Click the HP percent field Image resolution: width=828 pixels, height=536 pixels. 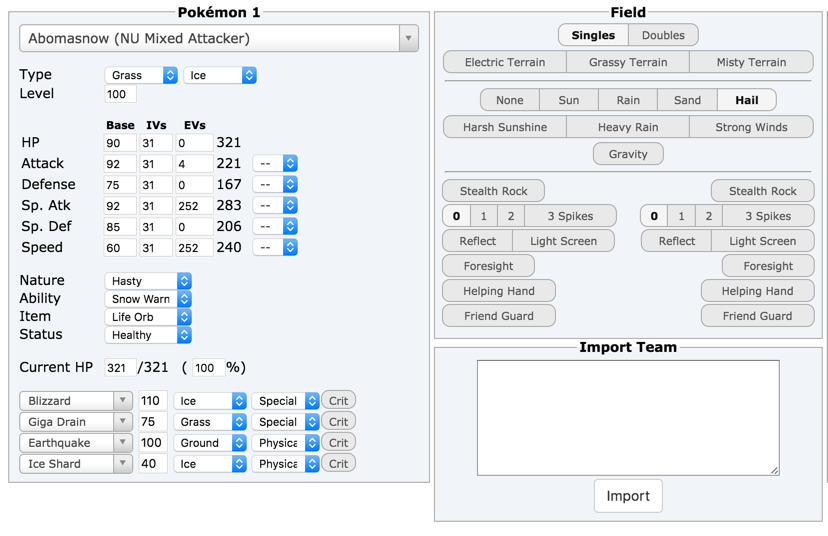209,368
